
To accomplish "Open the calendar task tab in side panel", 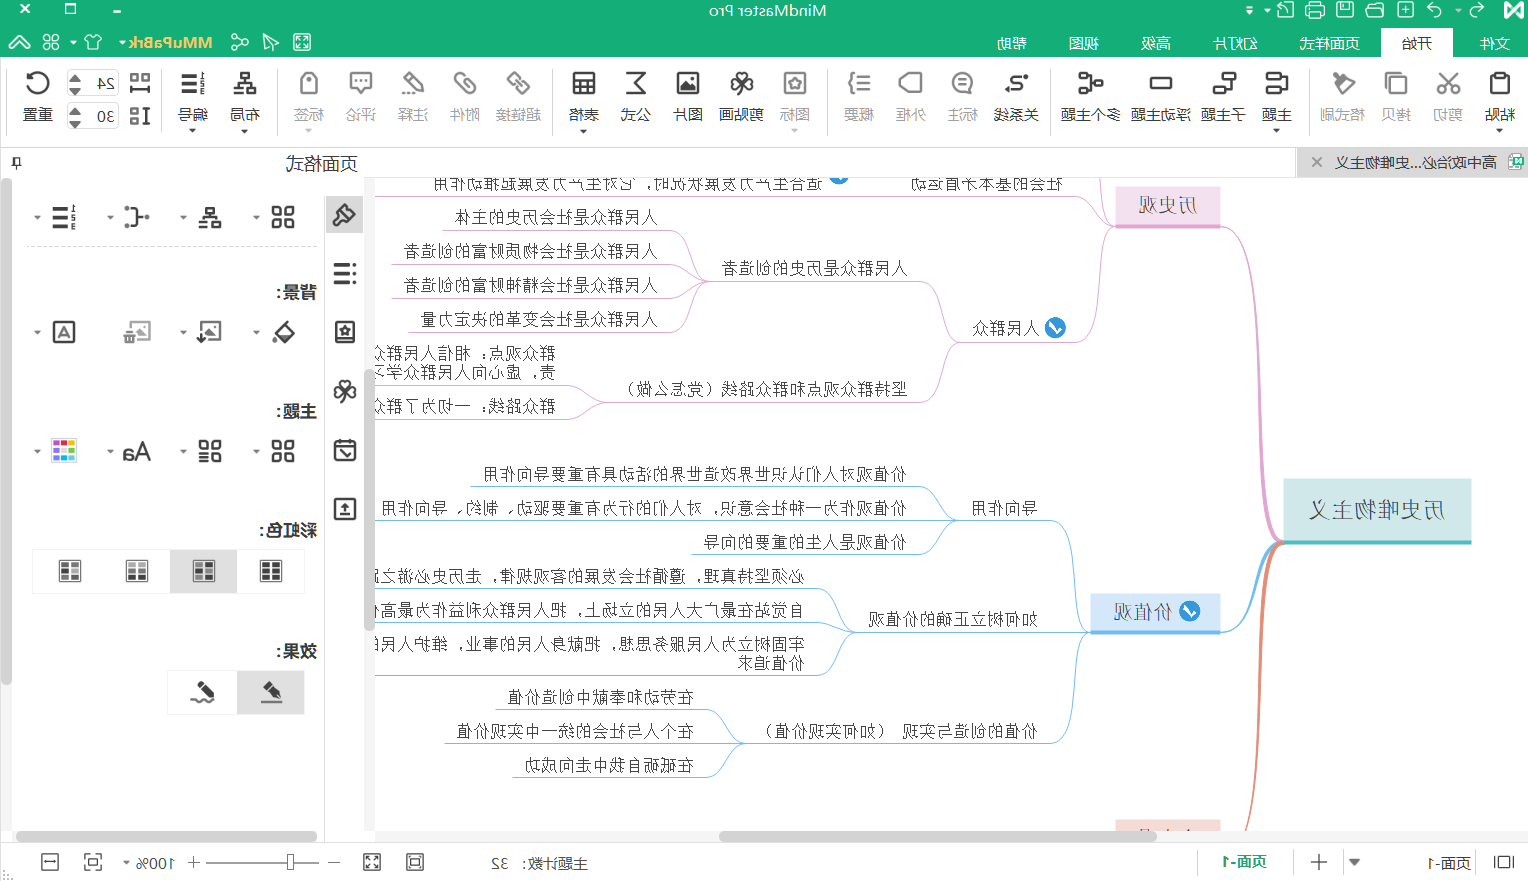I will [345, 450].
